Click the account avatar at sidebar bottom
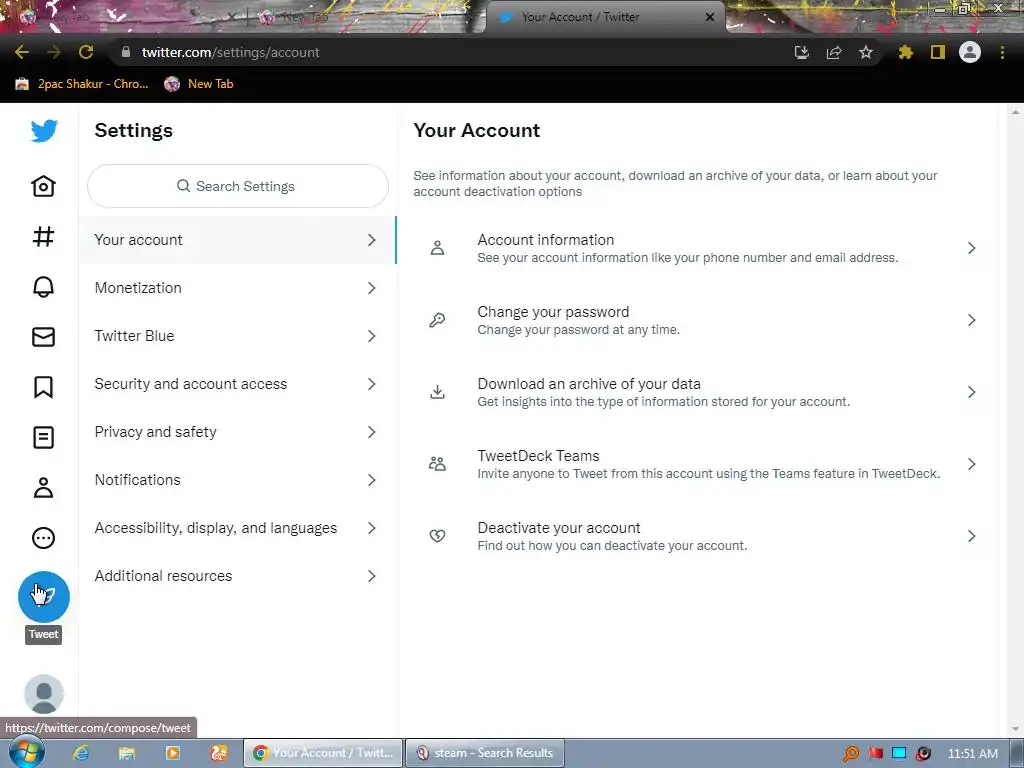Viewport: 1024px width, 768px height. [x=44, y=694]
